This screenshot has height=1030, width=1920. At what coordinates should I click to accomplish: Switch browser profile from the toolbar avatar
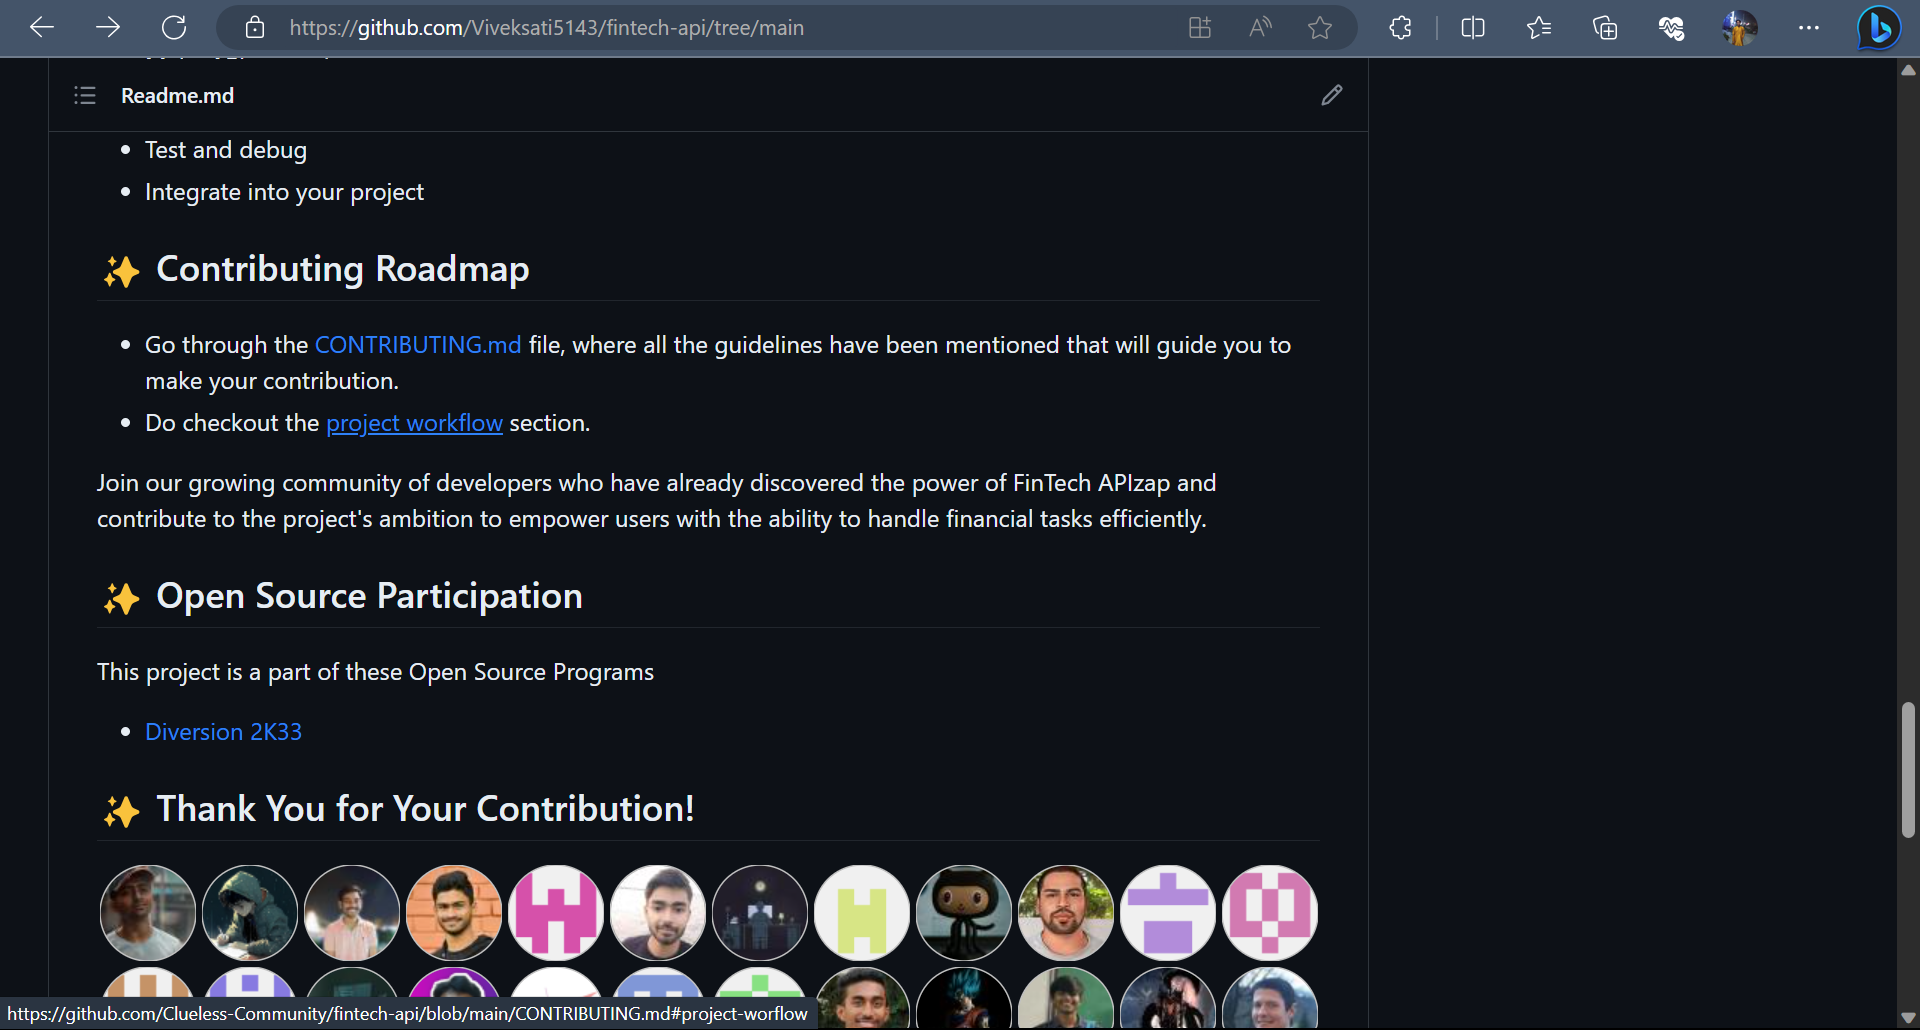click(x=1740, y=27)
